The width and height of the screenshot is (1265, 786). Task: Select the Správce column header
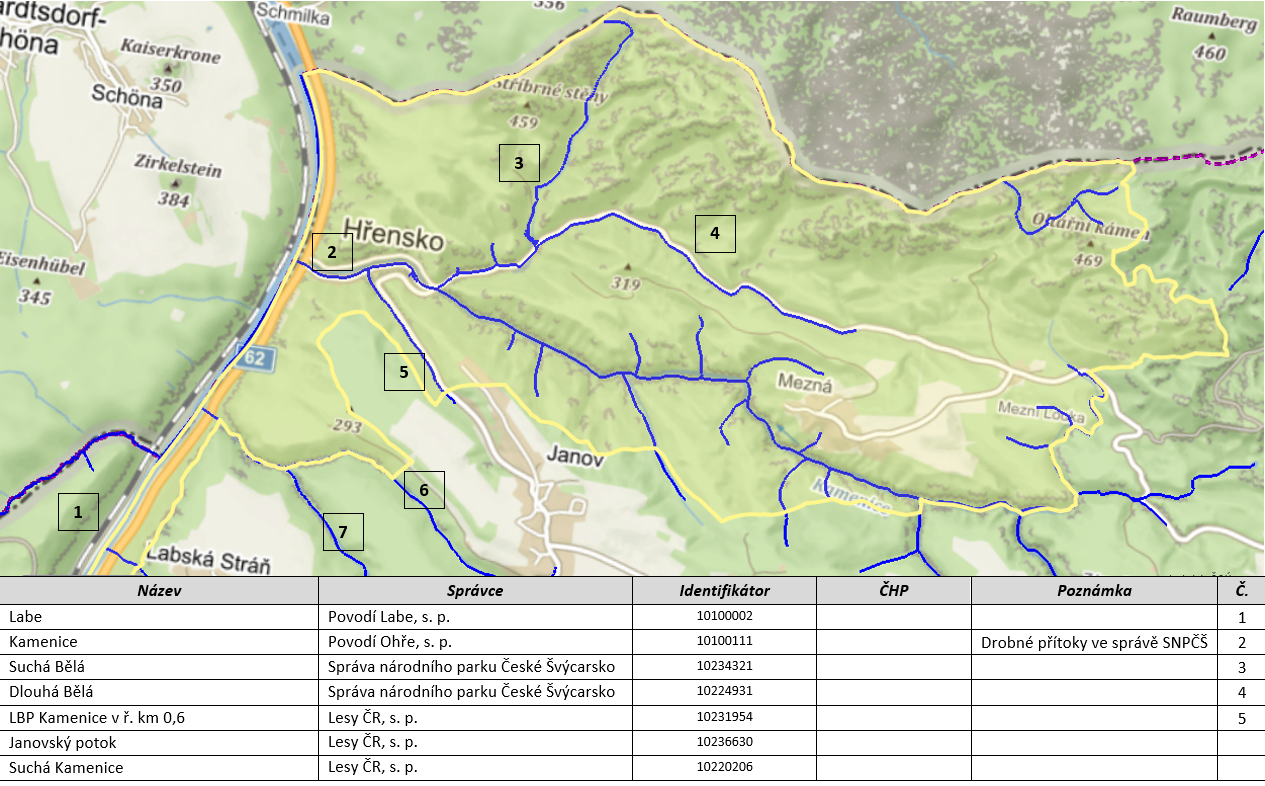475,591
